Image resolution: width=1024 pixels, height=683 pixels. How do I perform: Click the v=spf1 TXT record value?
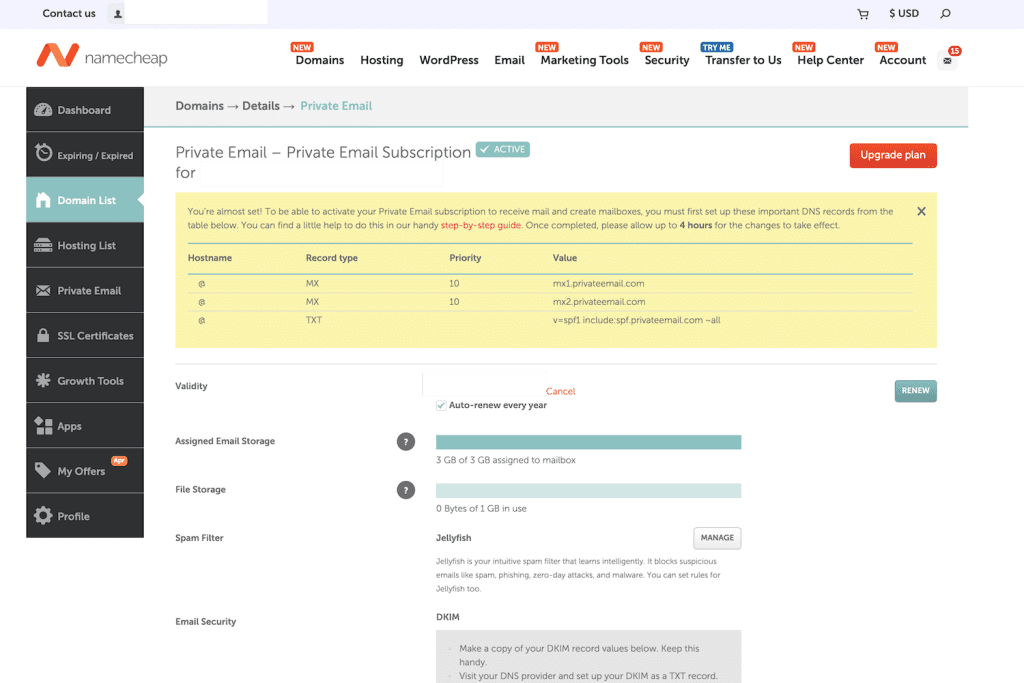point(637,320)
